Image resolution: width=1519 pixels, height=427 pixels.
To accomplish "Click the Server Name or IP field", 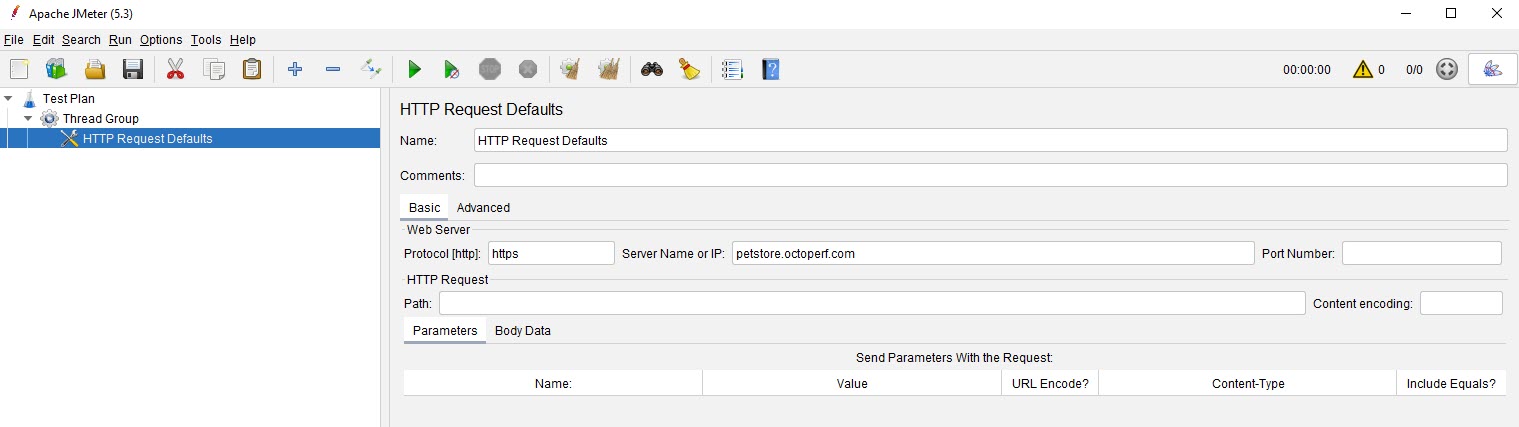I will [993, 253].
